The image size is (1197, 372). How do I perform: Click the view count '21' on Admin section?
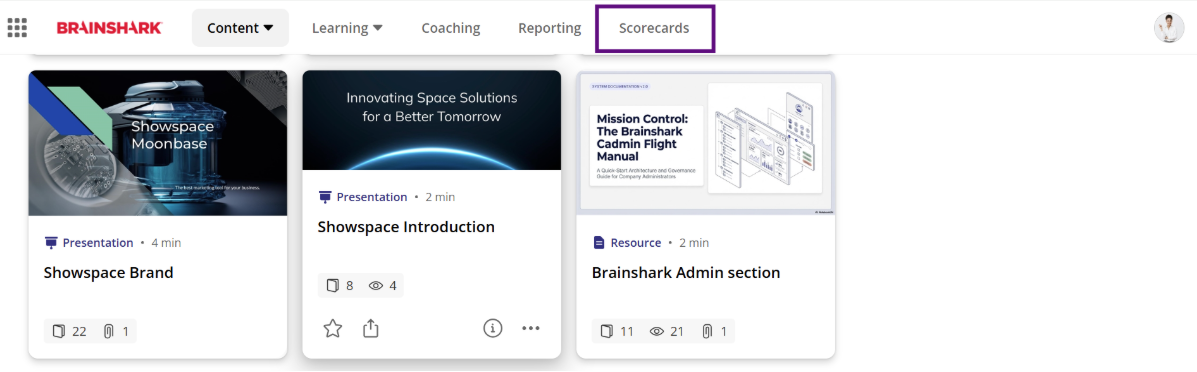pos(676,332)
